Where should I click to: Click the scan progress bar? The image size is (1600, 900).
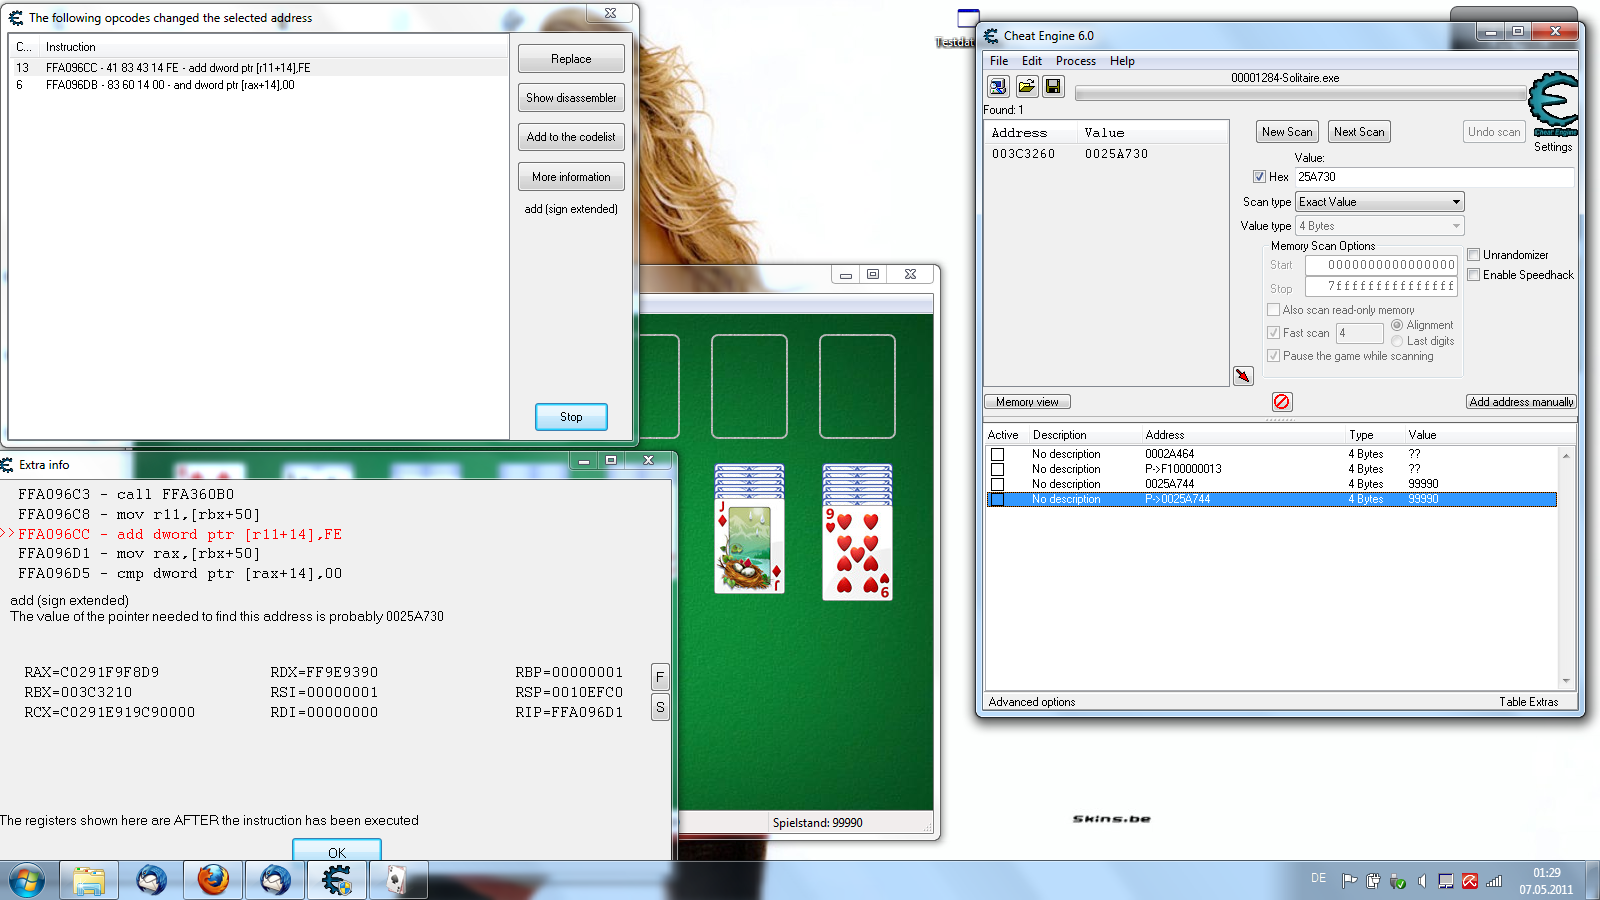(1300, 94)
